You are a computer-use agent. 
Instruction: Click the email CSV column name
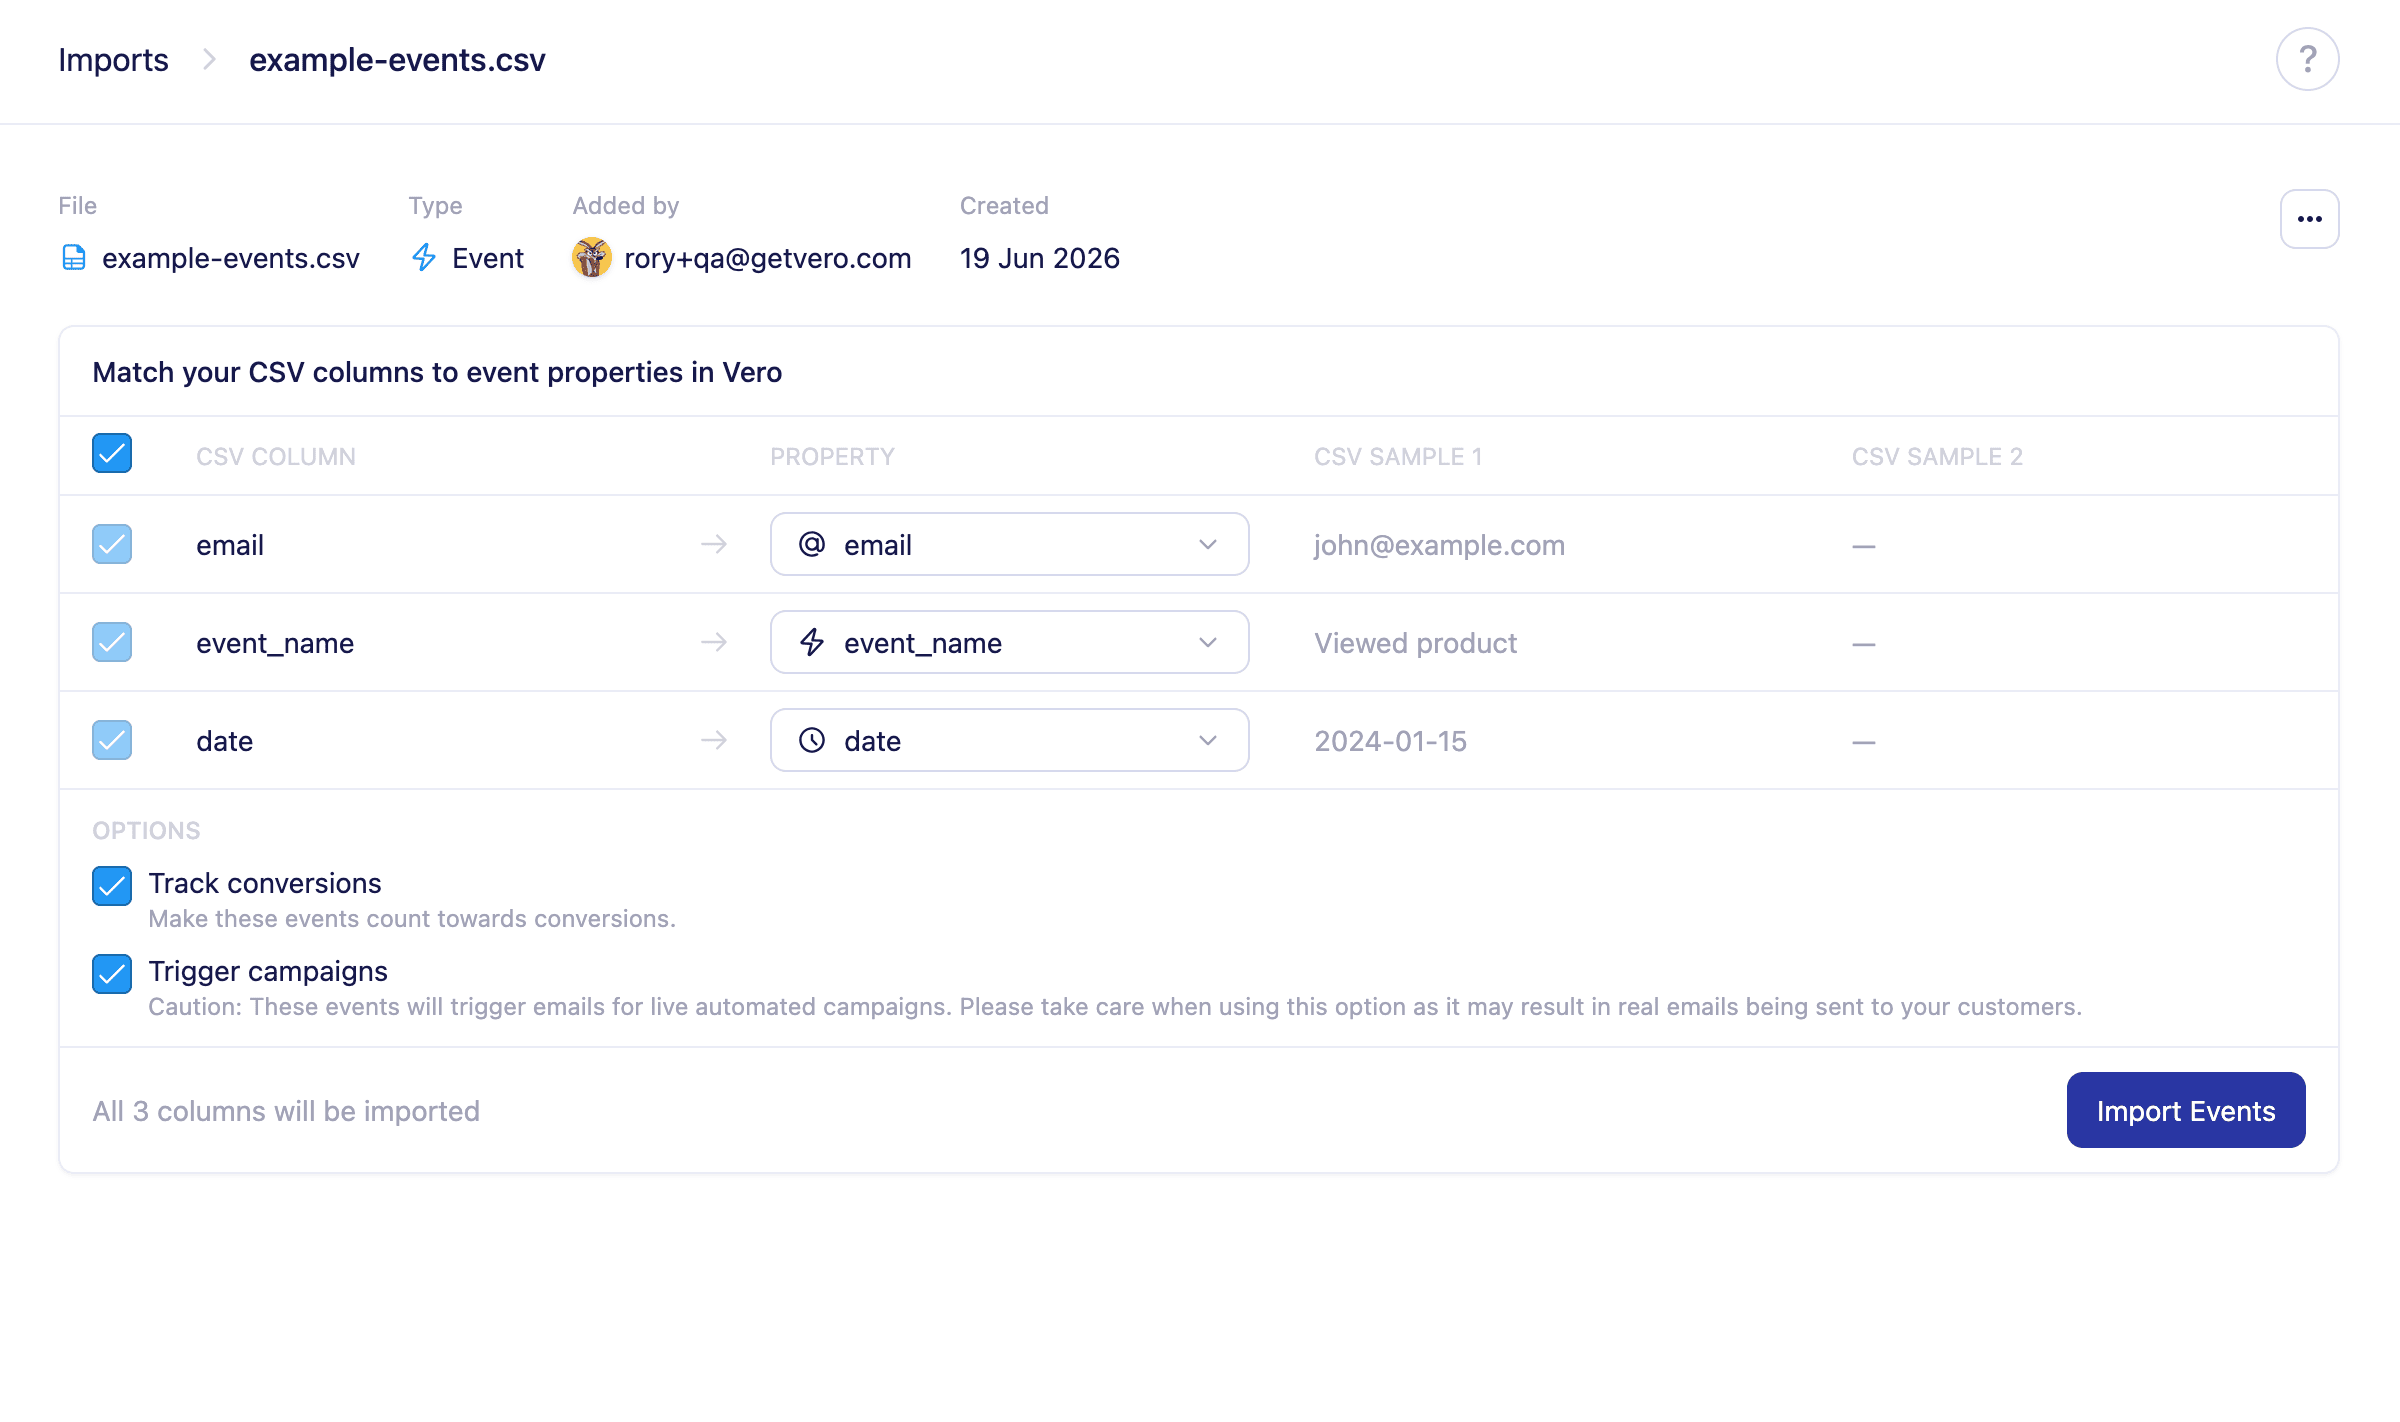pos(230,545)
